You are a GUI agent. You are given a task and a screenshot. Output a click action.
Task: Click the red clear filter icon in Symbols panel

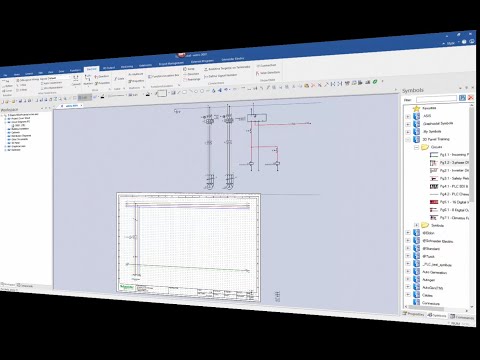[x=471, y=97]
